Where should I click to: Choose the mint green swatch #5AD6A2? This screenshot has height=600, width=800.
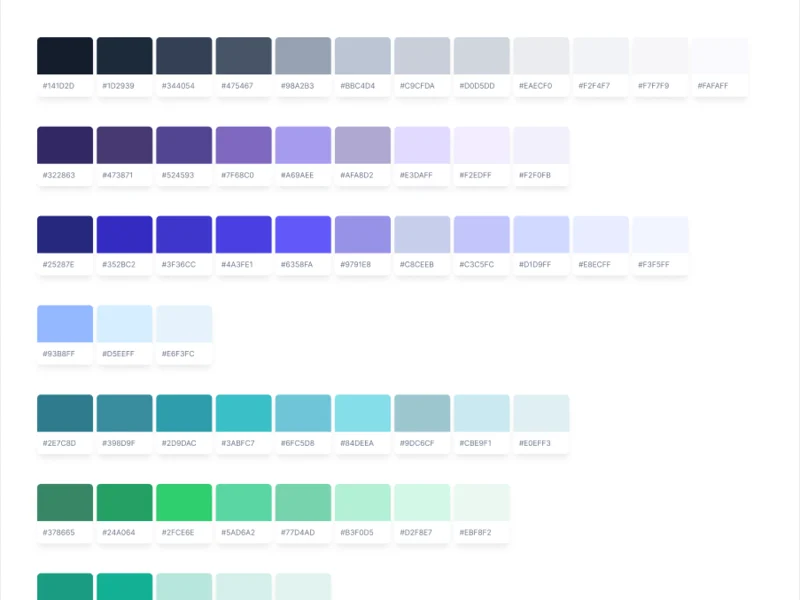pos(244,503)
